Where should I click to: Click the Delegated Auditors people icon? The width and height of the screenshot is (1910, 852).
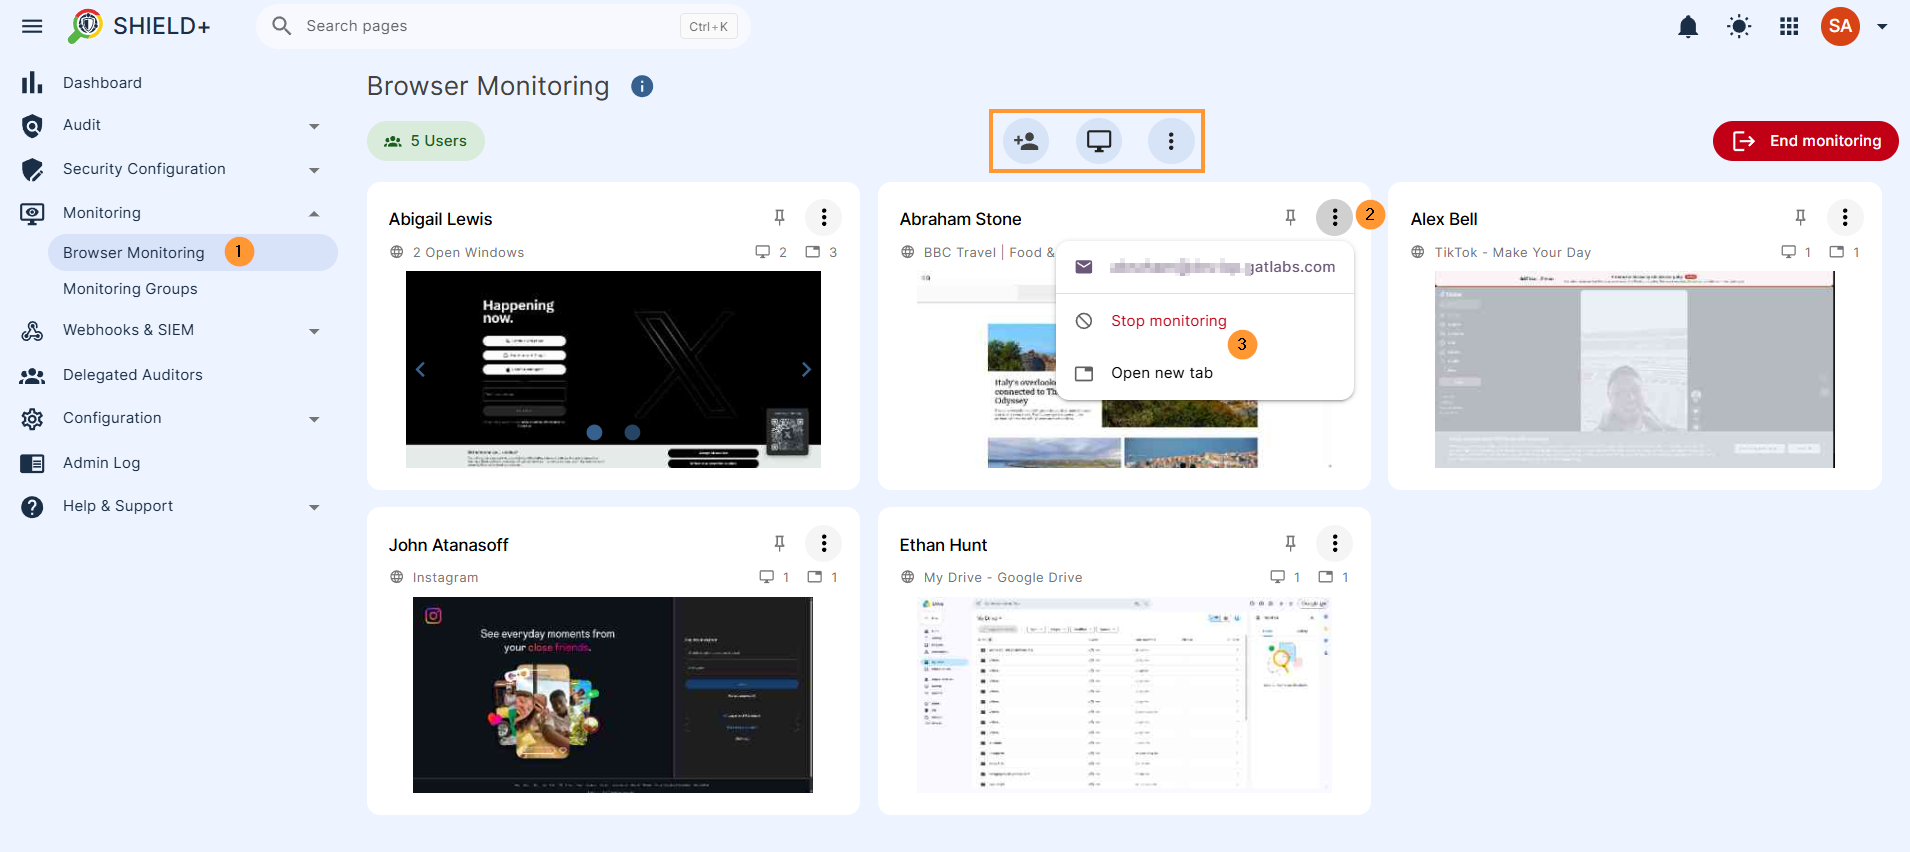(32, 375)
